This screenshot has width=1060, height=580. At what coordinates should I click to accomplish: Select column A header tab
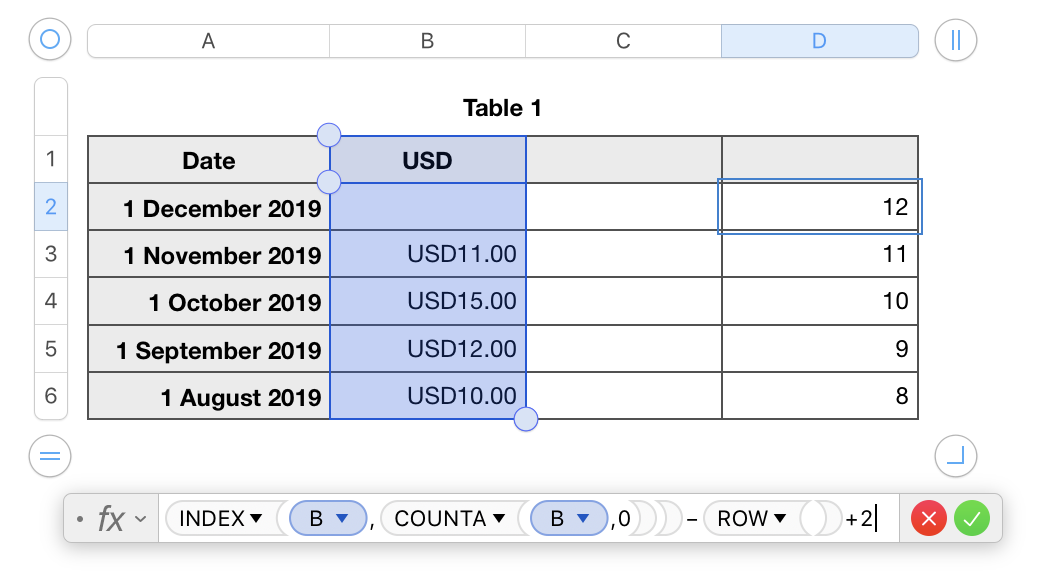pyautogui.click(x=208, y=41)
